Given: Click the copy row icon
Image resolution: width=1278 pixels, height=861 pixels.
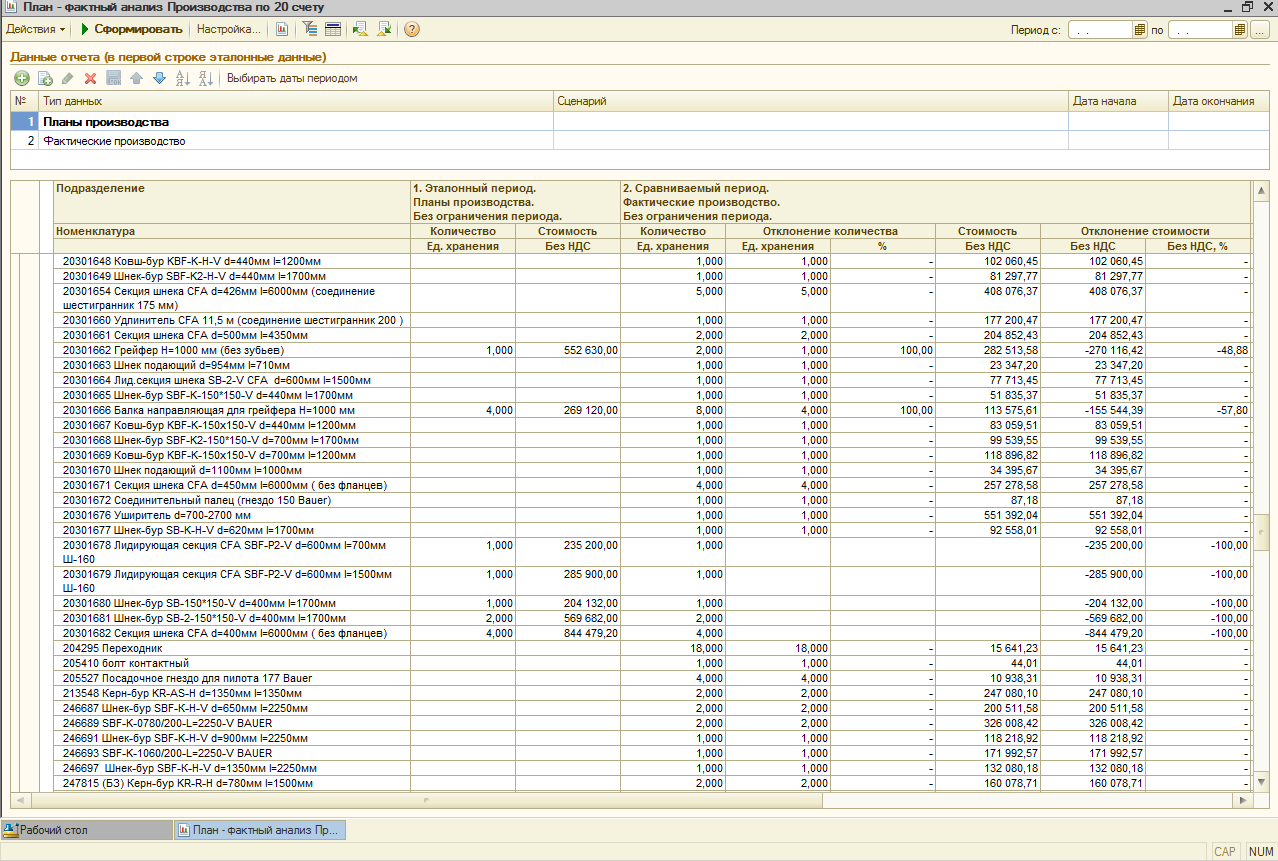Looking at the screenshot, I should pos(45,78).
